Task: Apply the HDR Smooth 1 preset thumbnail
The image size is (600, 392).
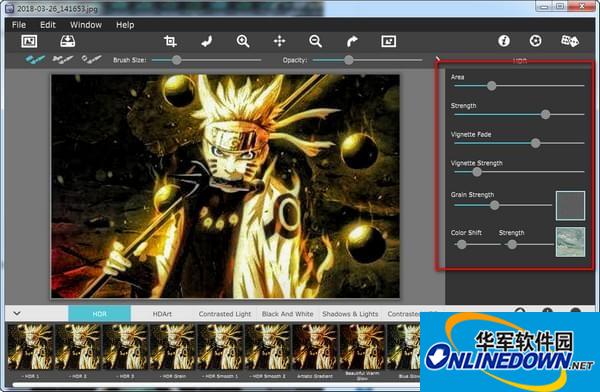Action: tap(220, 347)
